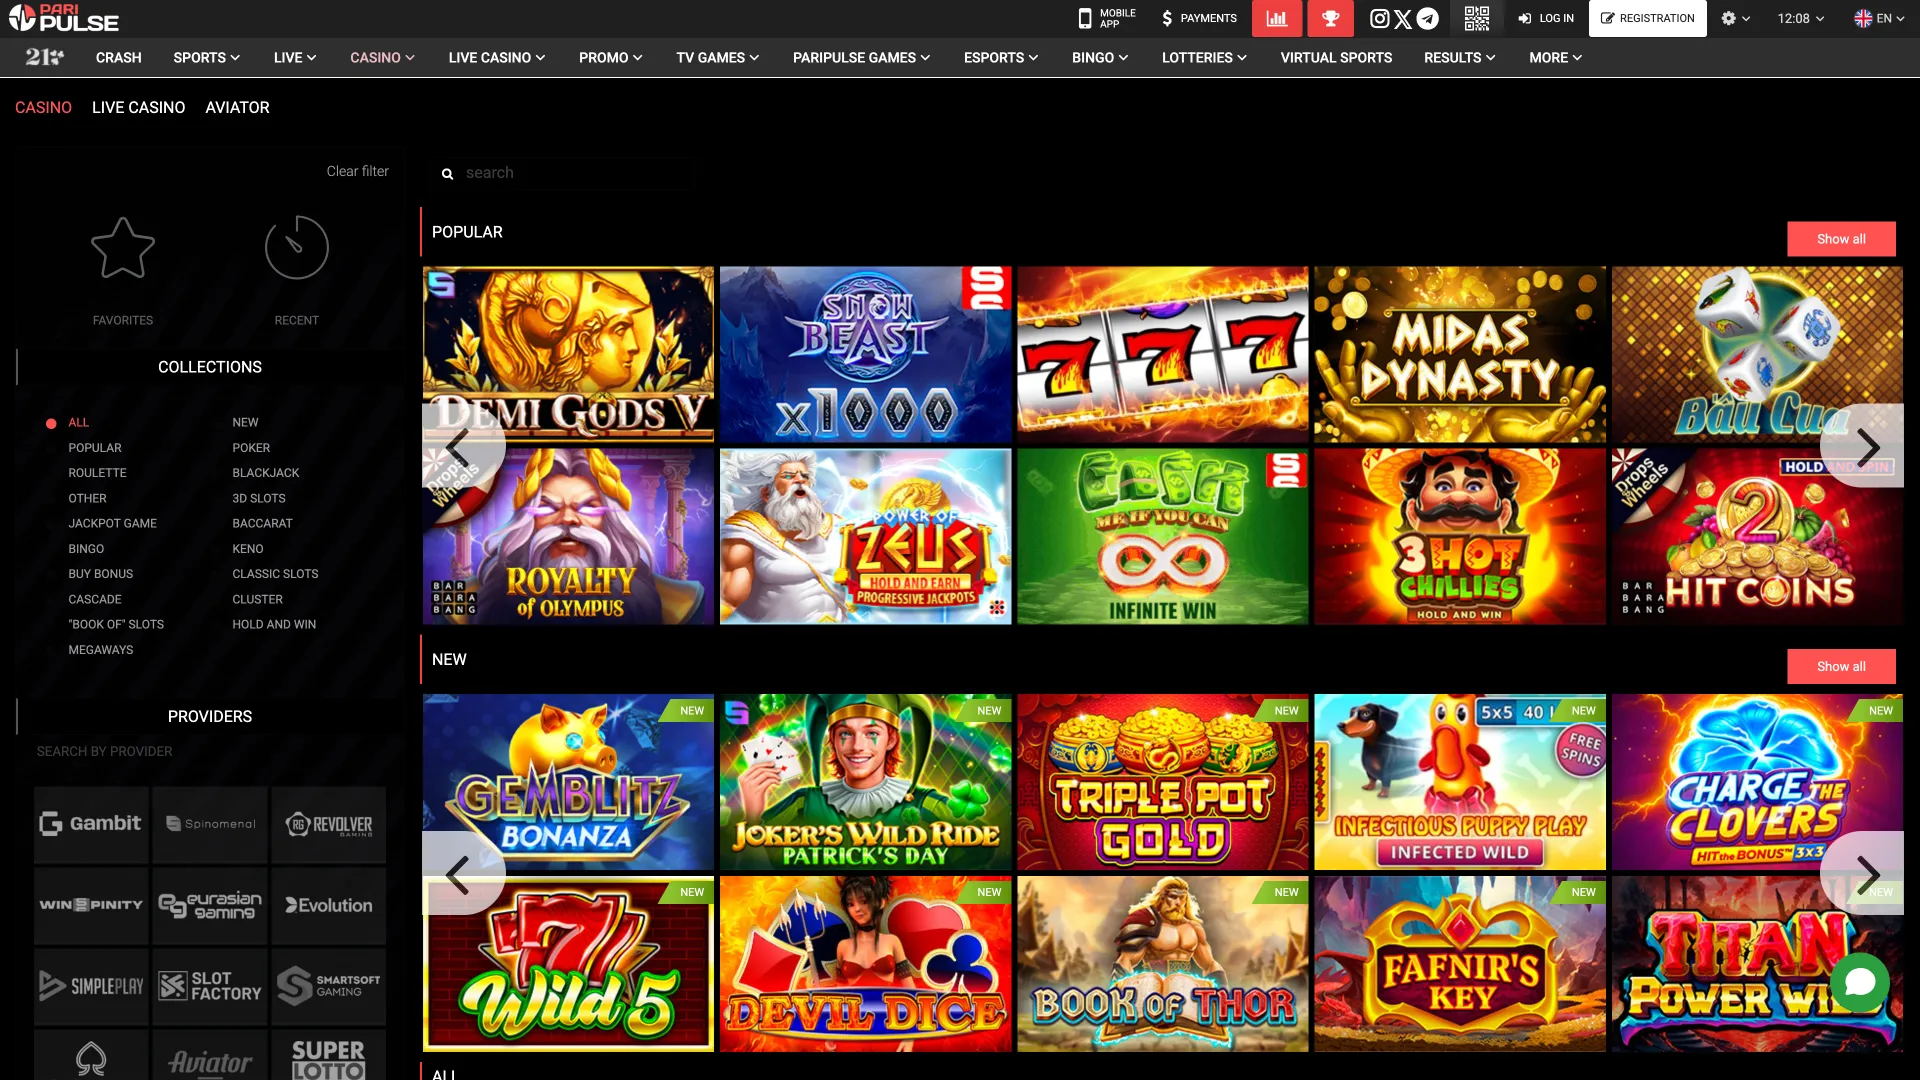Select the SimplePlay provider logo
The height and width of the screenshot is (1080, 1920).
(91, 986)
